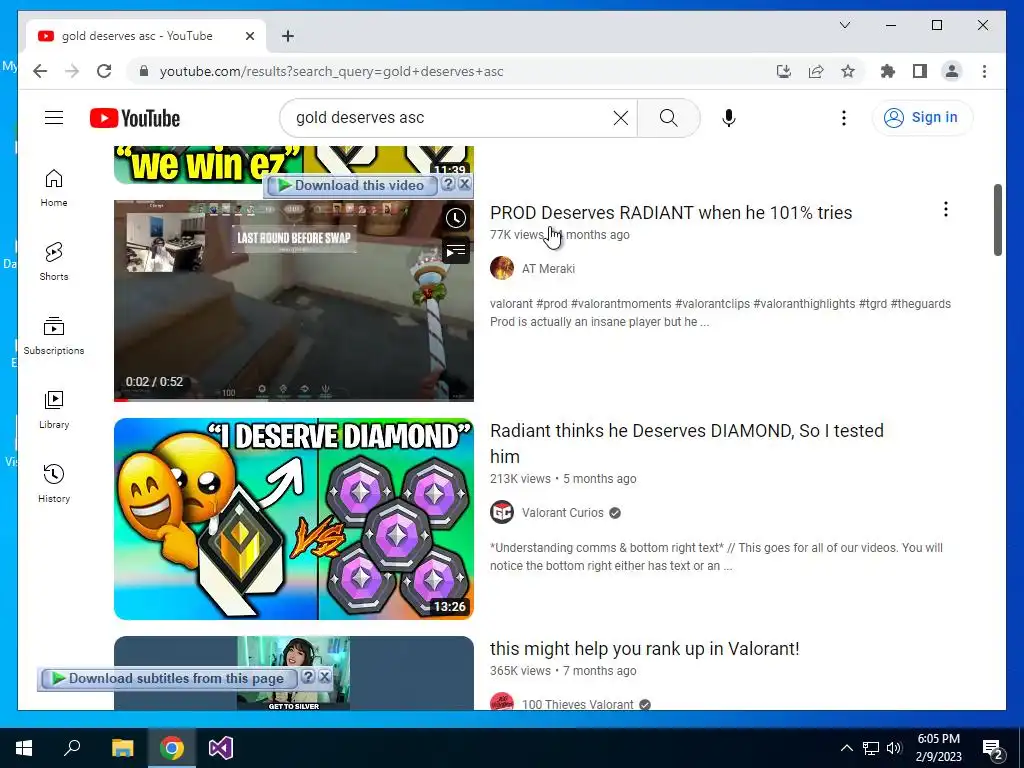Viewport: 1024px width, 768px height.
Task: Click the PROD video preview thumbnail
Action: point(294,300)
